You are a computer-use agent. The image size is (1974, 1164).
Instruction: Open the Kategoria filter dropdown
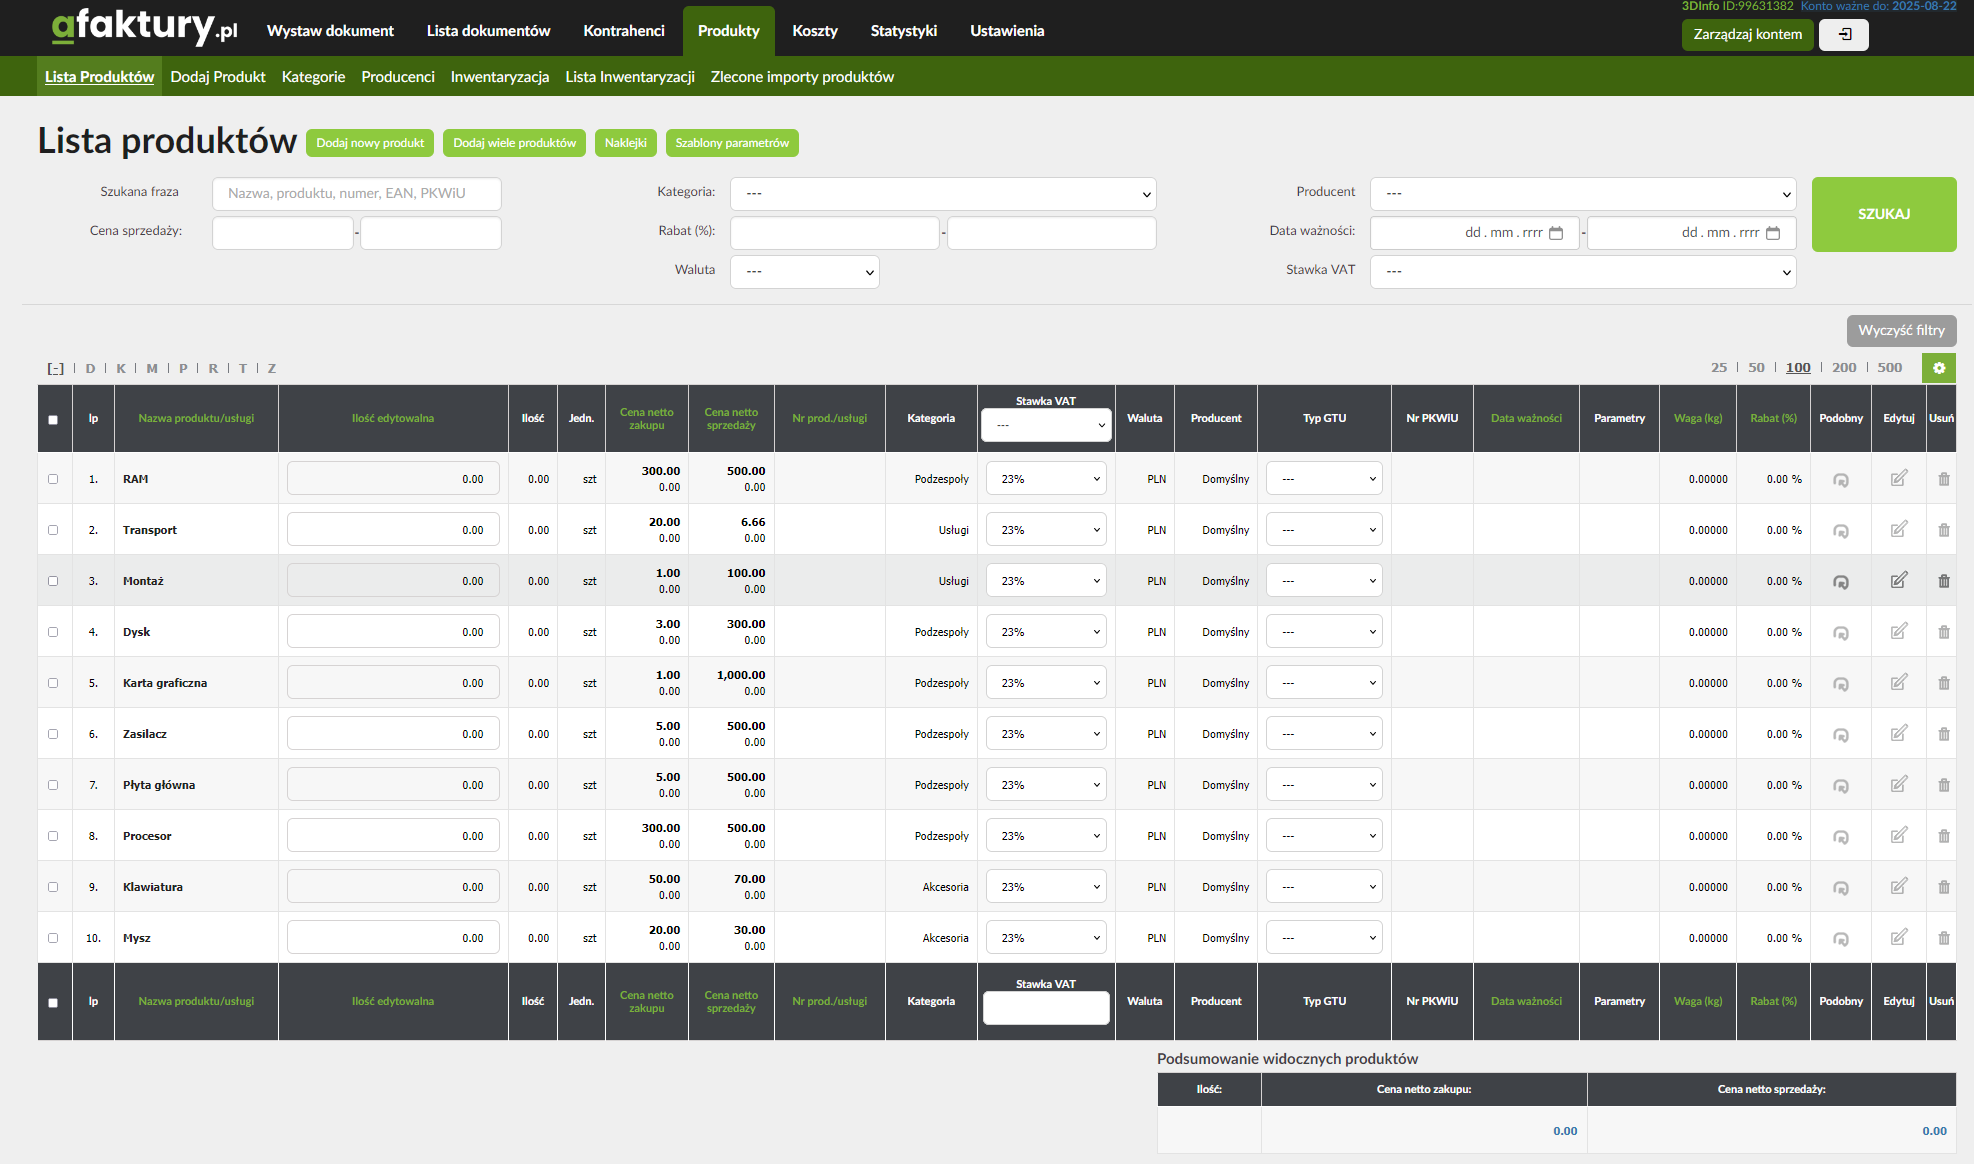click(x=942, y=194)
